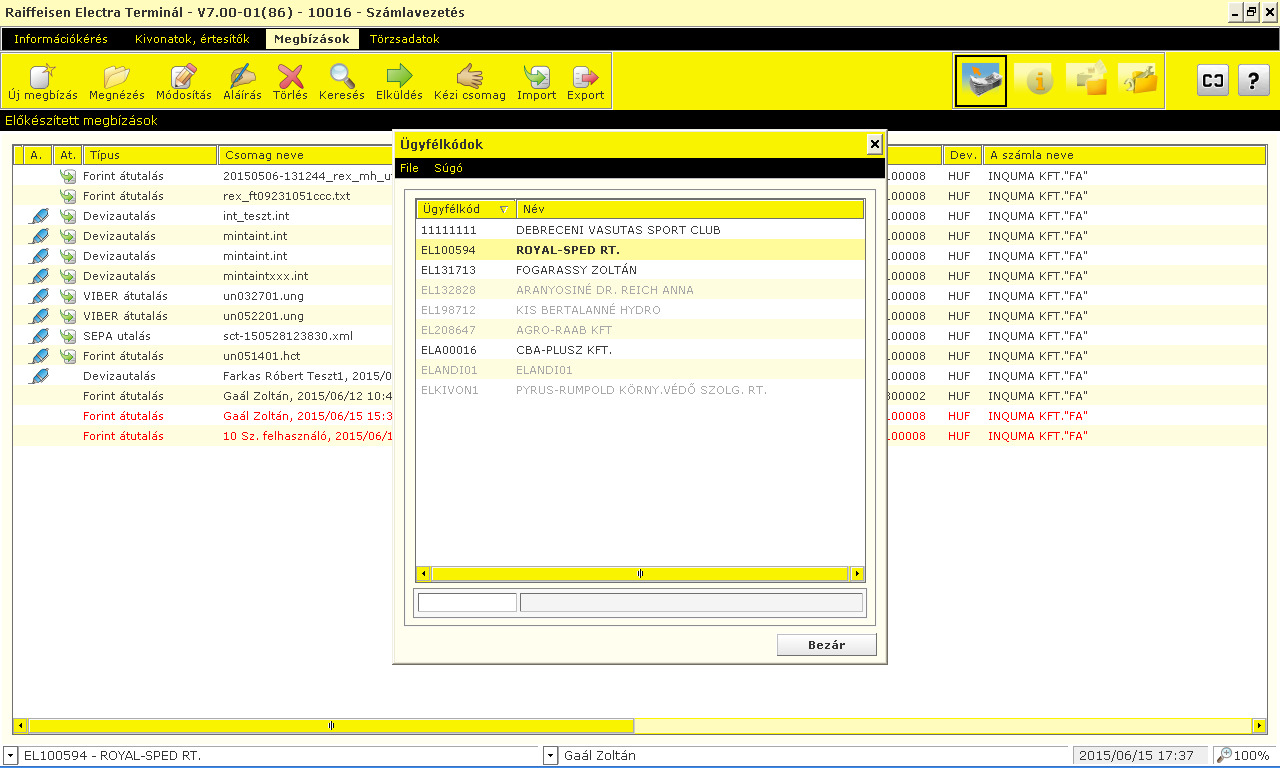Send orders with the Elküldés arrow
The image size is (1280, 768).
(x=399, y=81)
